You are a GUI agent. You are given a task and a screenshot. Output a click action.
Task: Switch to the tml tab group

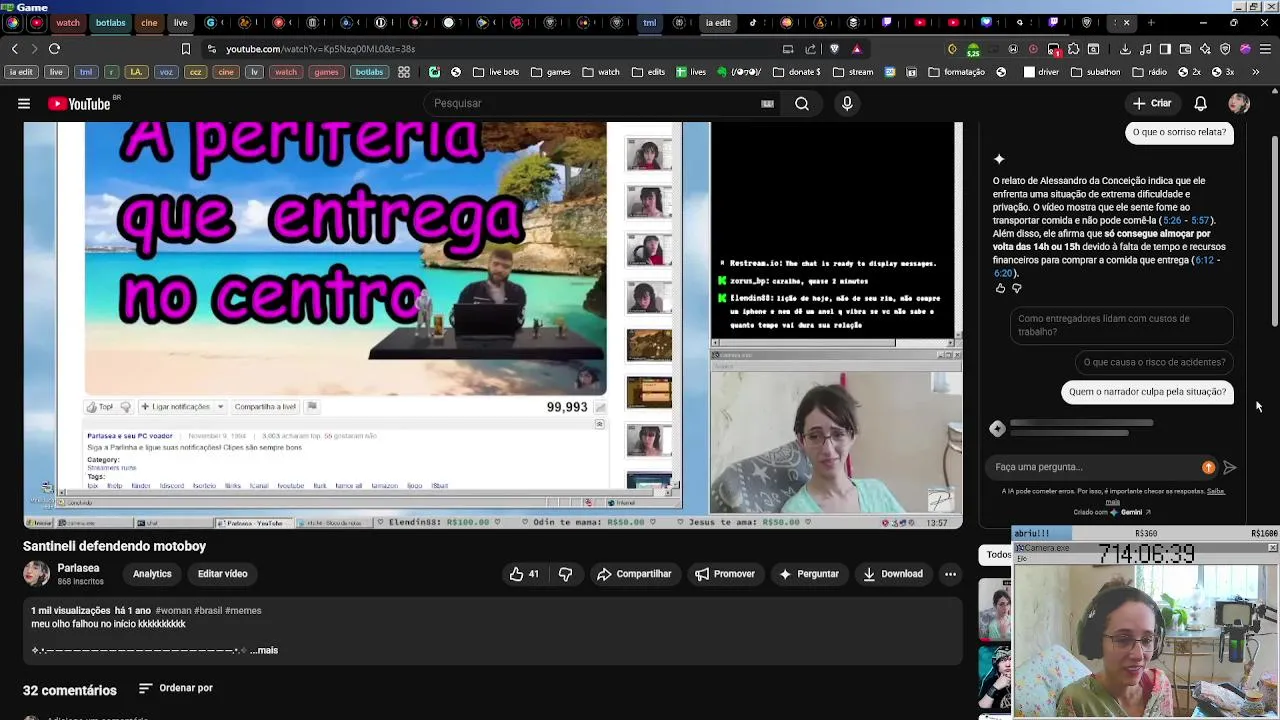point(650,22)
